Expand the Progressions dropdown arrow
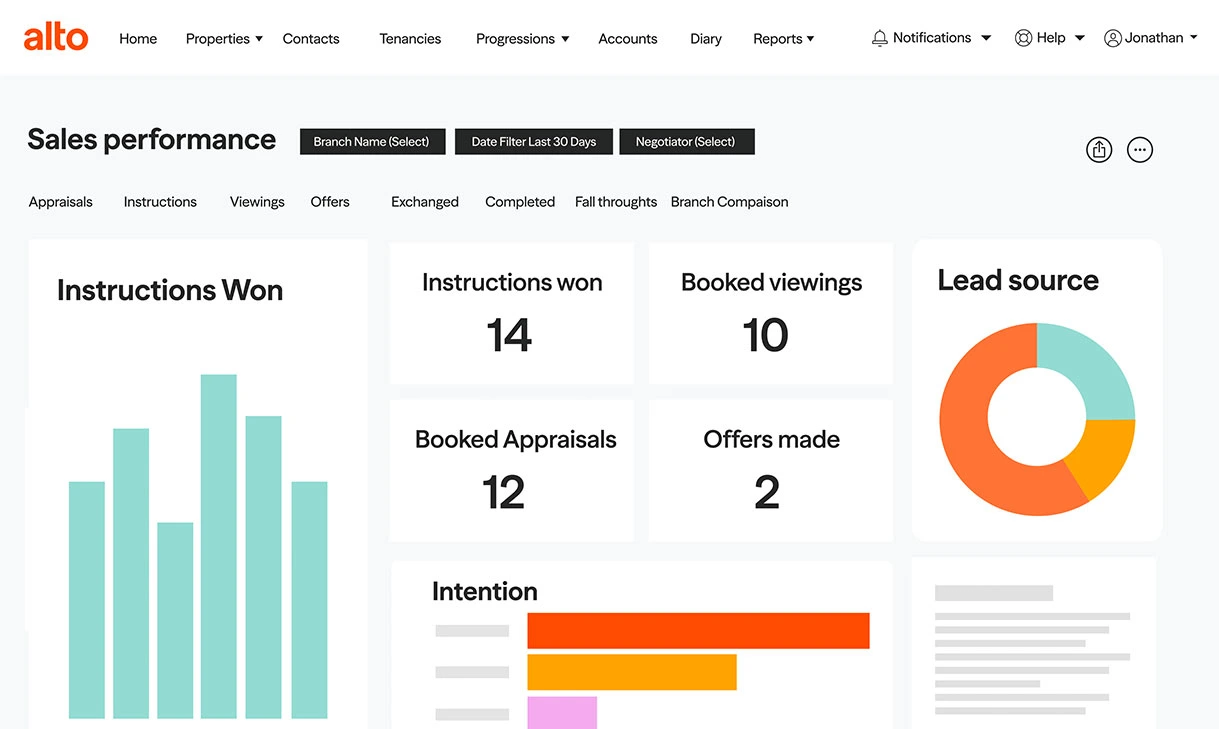Viewport: 1219px width, 729px height. pyautogui.click(x=565, y=39)
